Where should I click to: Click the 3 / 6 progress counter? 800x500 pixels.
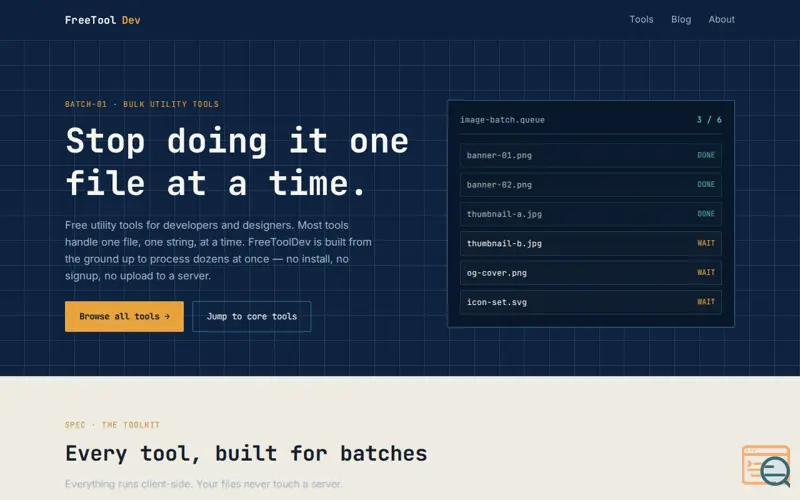pyautogui.click(x=709, y=120)
